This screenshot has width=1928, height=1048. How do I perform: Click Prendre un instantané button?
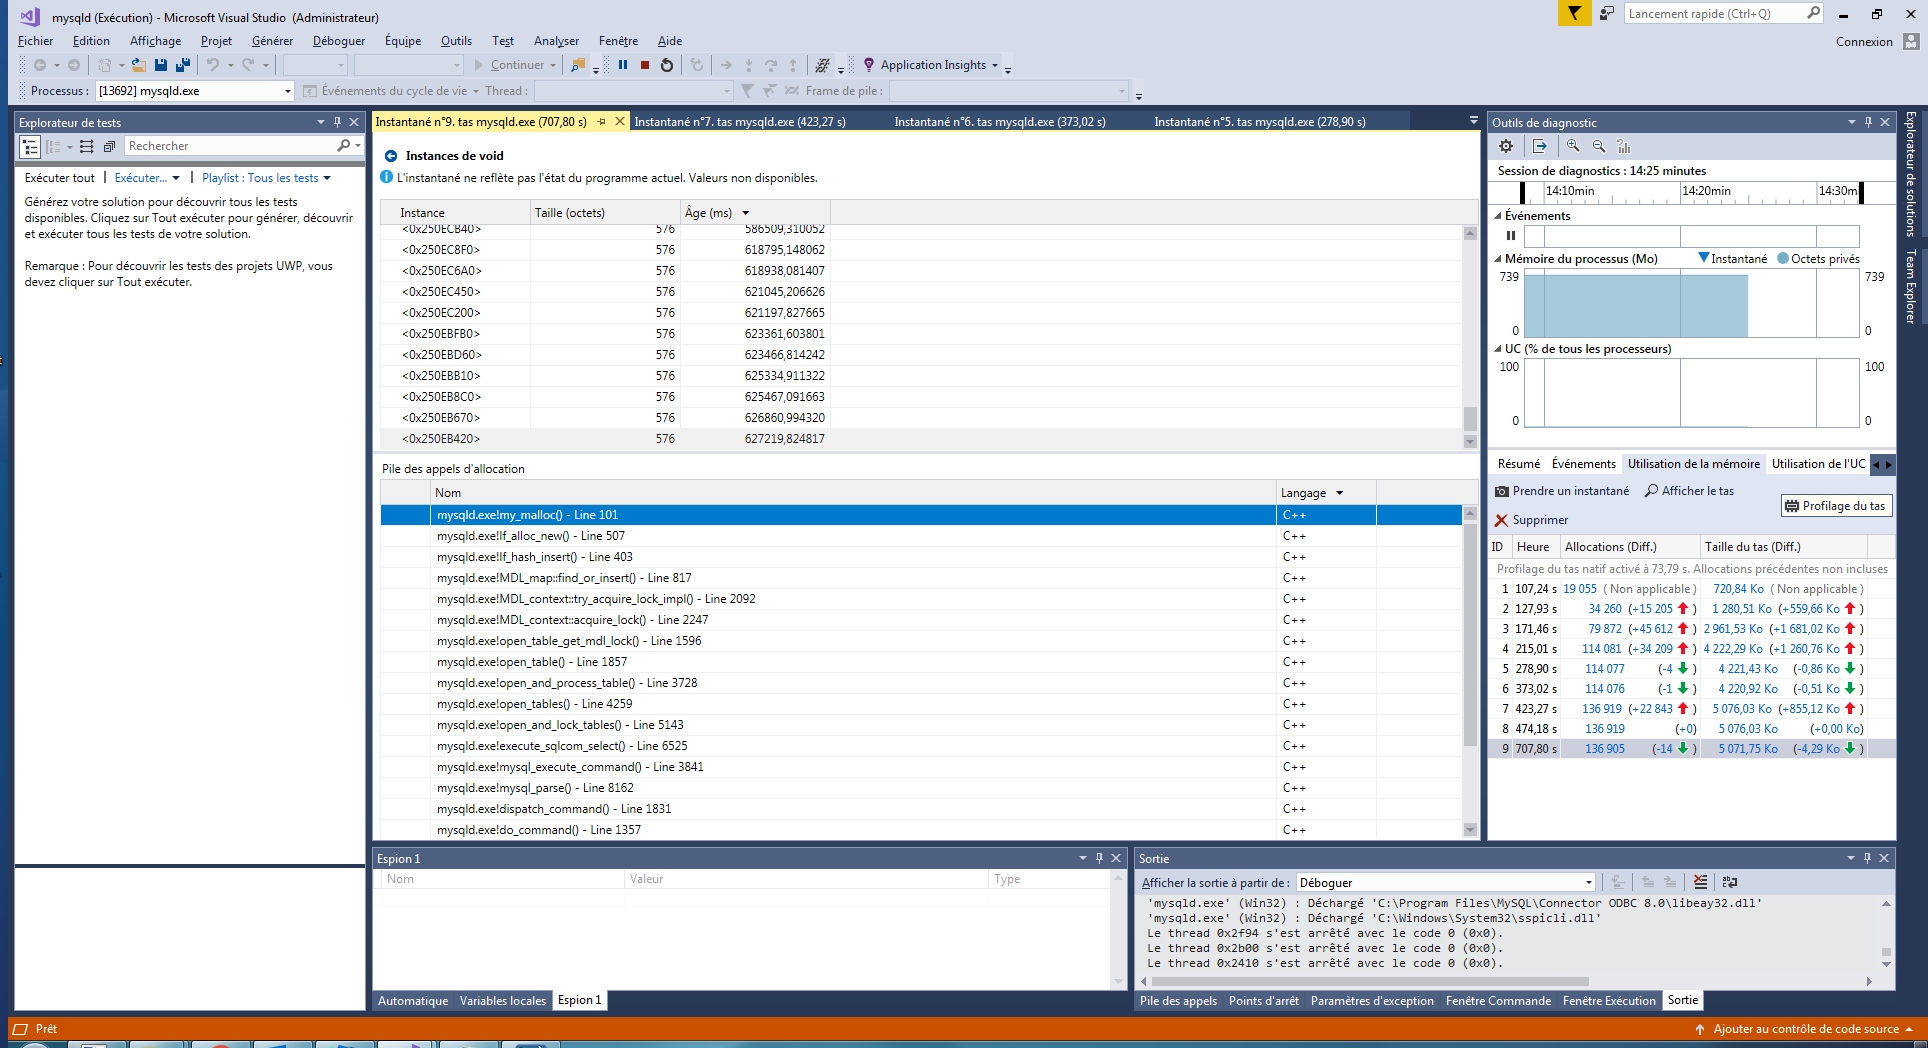1562,491
